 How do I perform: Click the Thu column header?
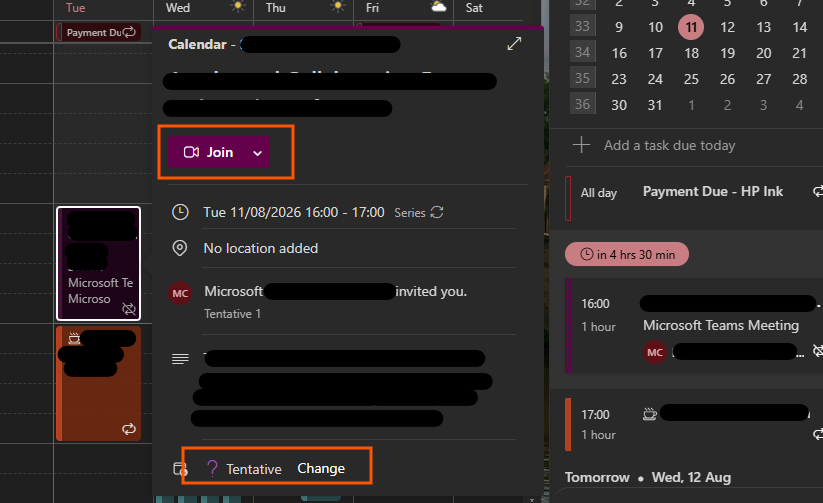[x=276, y=8]
